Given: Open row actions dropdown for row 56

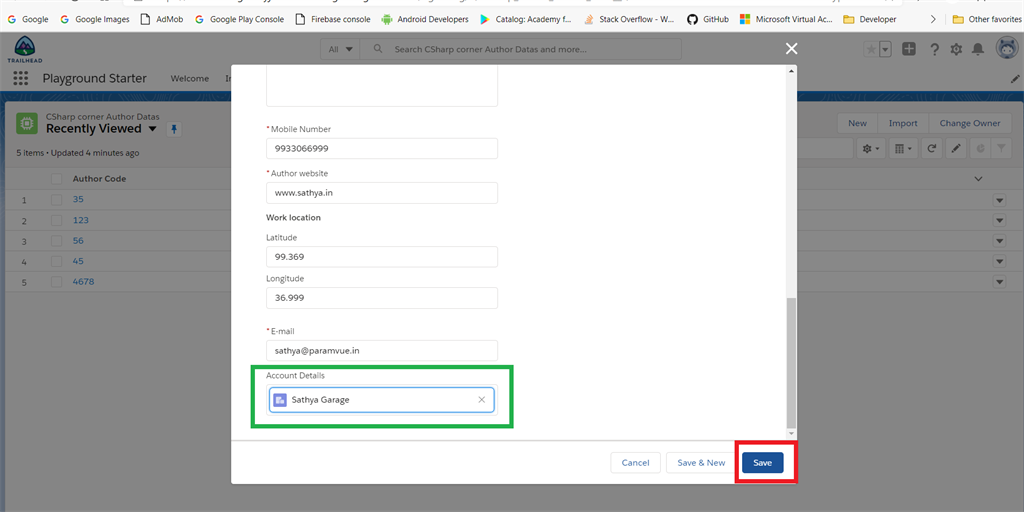Looking at the screenshot, I should (999, 241).
